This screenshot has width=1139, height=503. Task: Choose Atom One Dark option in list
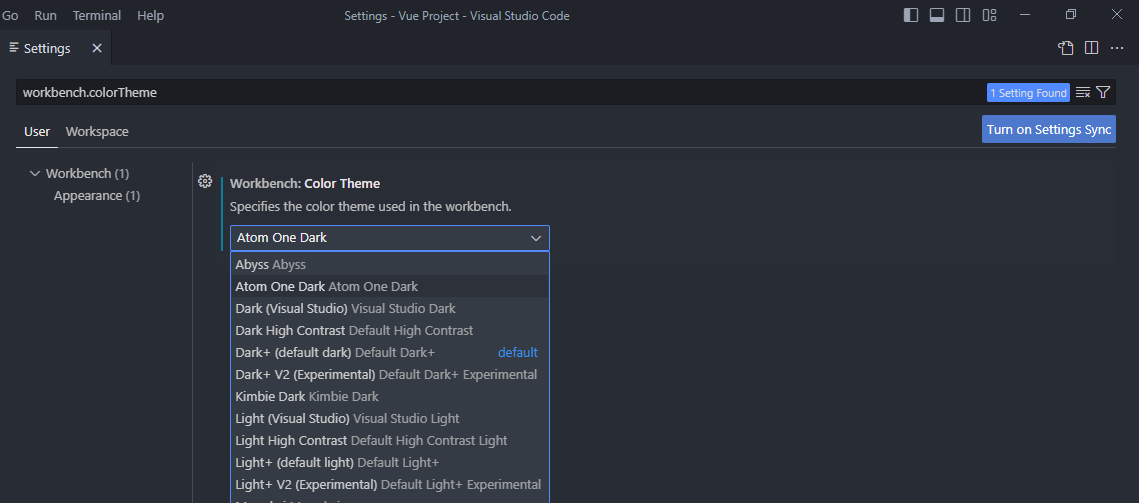coord(390,286)
